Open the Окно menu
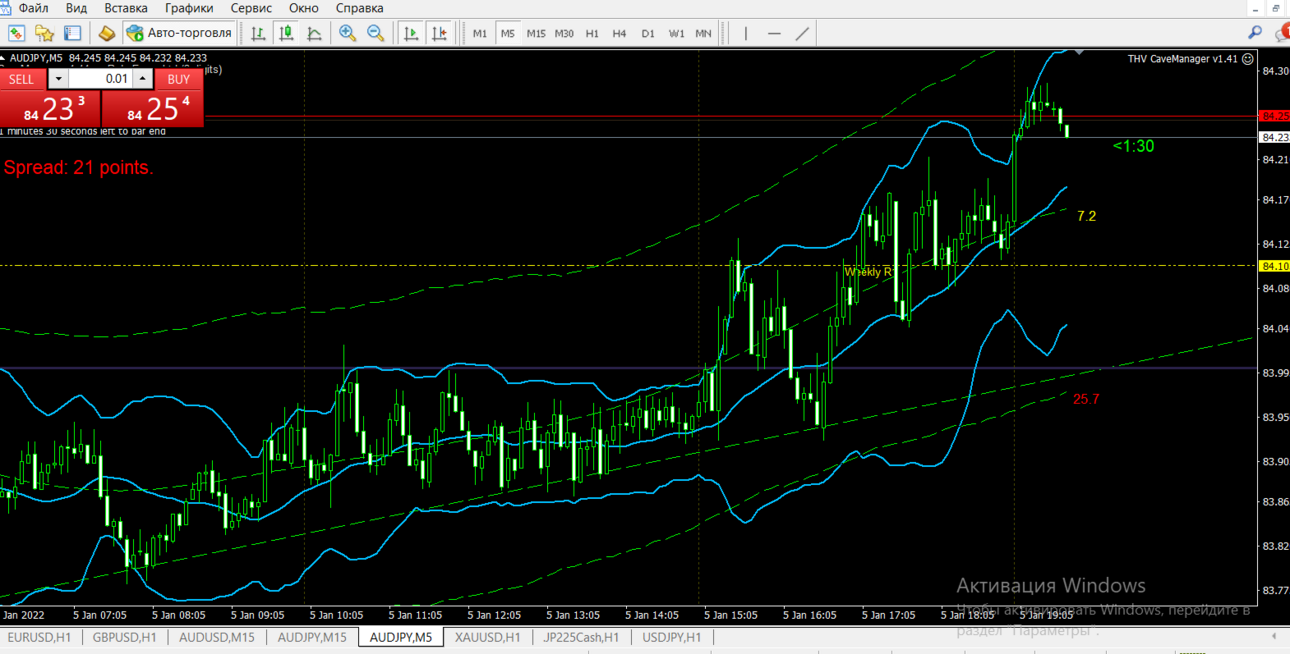Image resolution: width=1290 pixels, height=654 pixels. (x=304, y=8)
